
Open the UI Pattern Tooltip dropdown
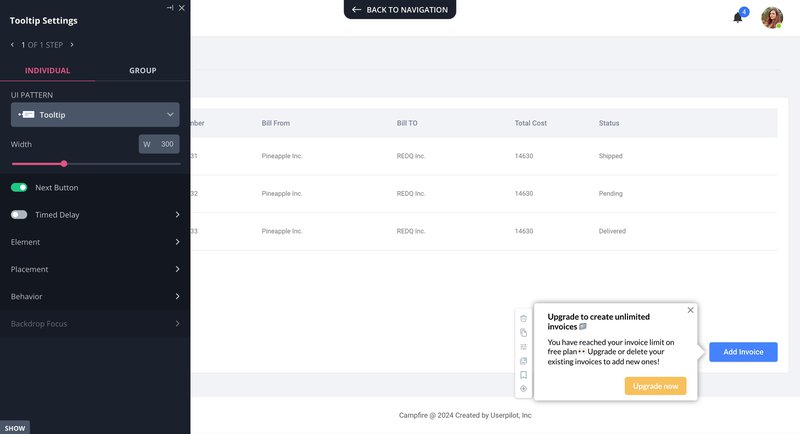[x=95, y=115]
